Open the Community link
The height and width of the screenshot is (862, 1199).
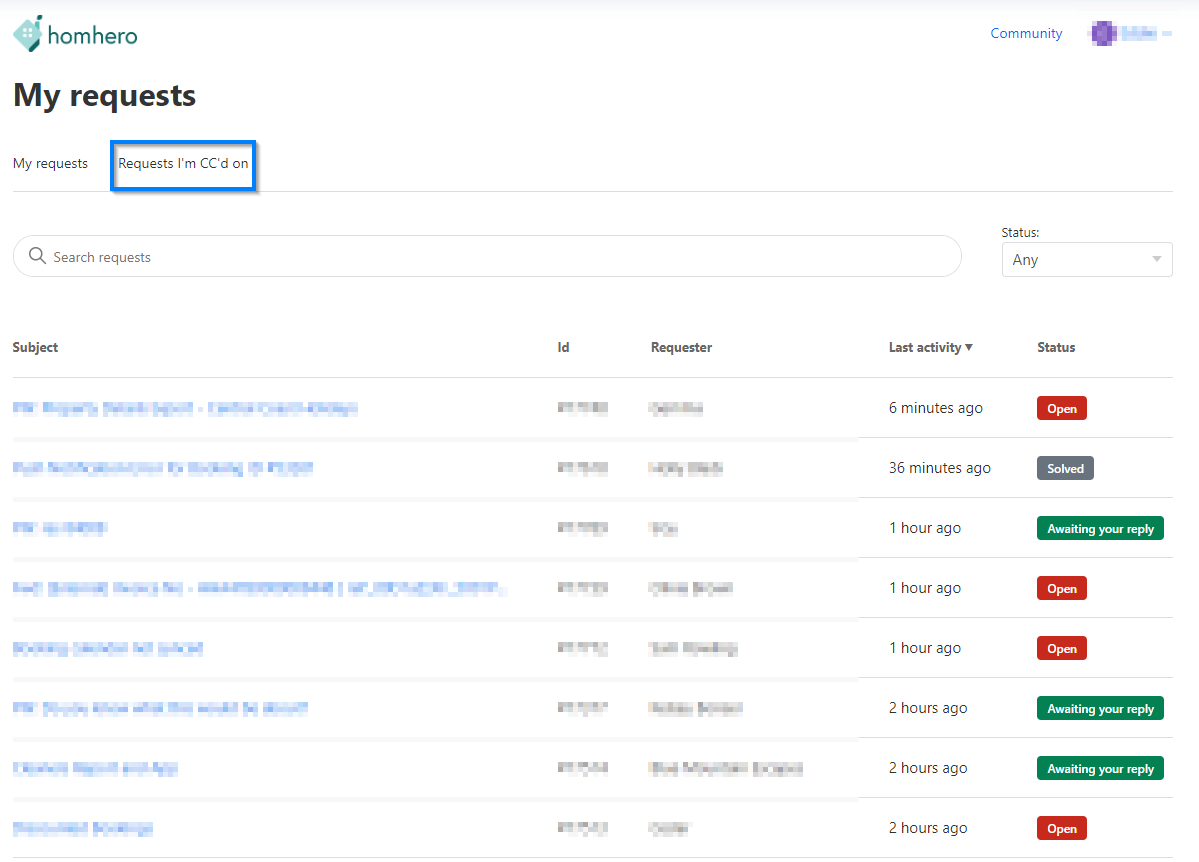(x=1026, y=34)
